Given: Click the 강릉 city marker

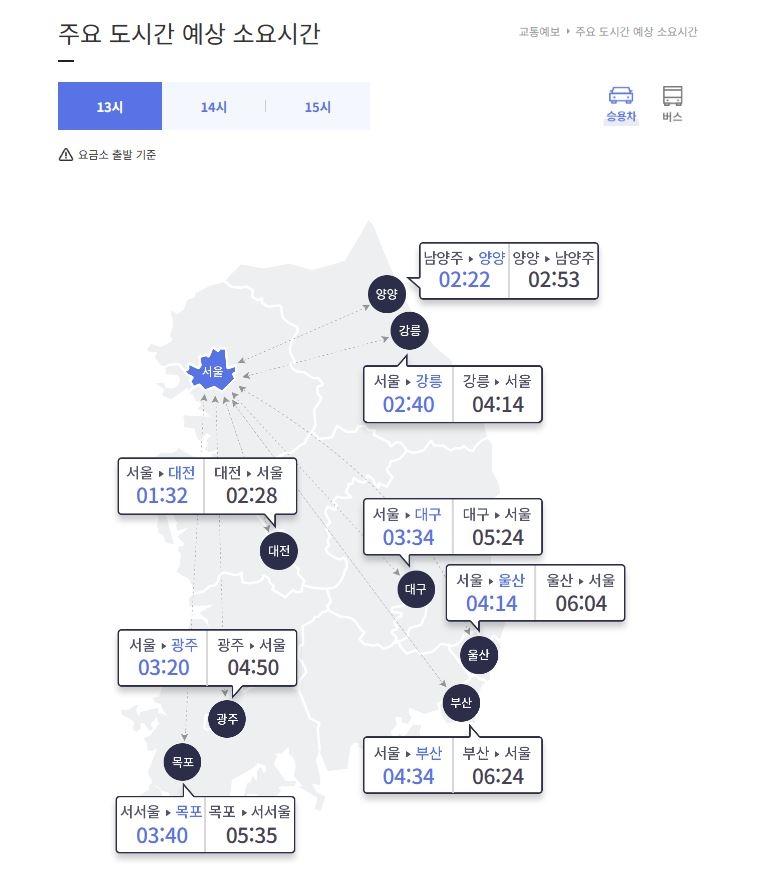Looking at the screenshot, I should click(x=410, y=330).
